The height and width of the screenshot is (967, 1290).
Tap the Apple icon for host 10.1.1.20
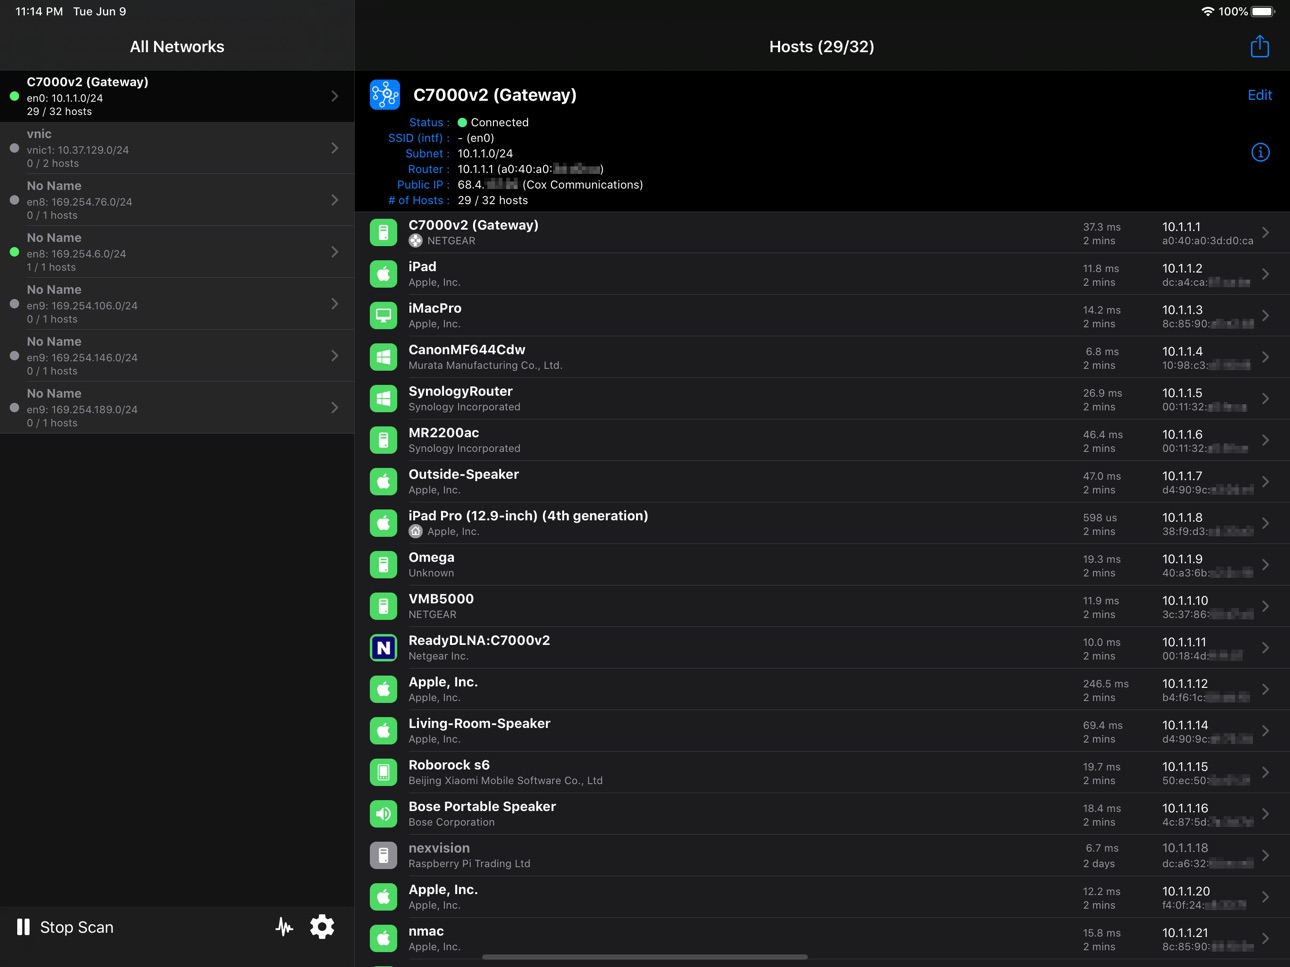pyautogui.click(x=383, y=897)
